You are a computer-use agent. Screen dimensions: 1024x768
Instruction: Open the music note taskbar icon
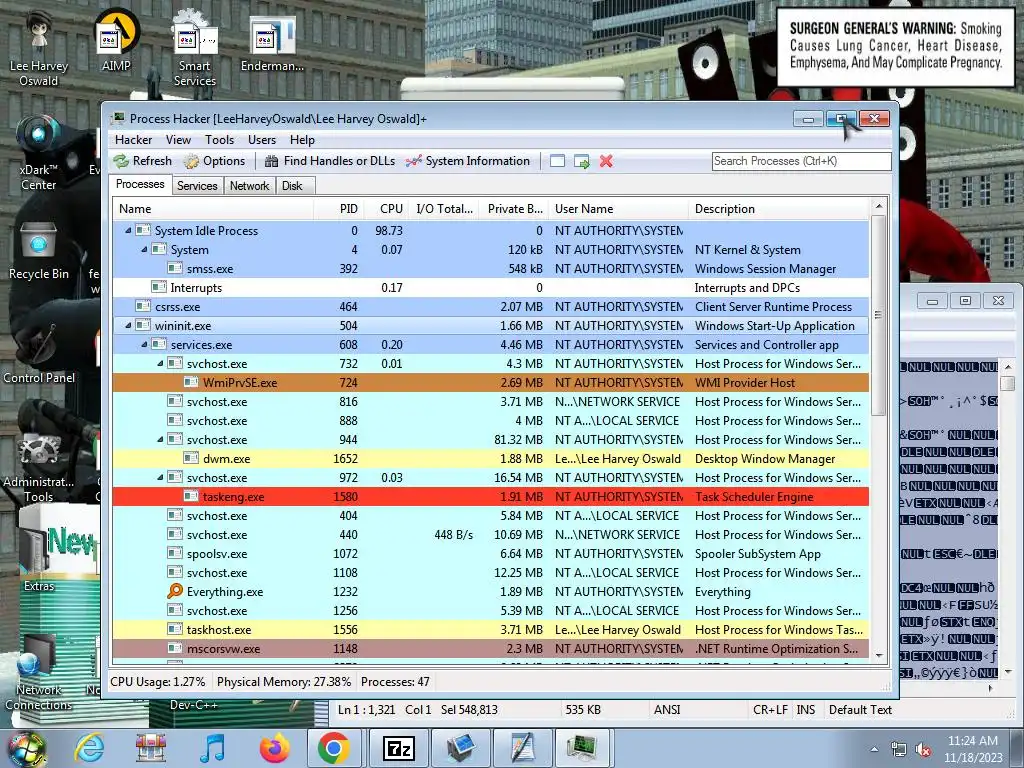point(212,748)
